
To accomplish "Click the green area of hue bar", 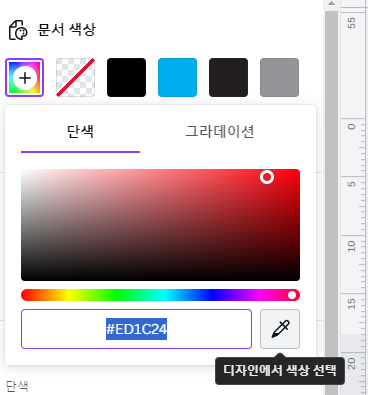I will point(117,295).
